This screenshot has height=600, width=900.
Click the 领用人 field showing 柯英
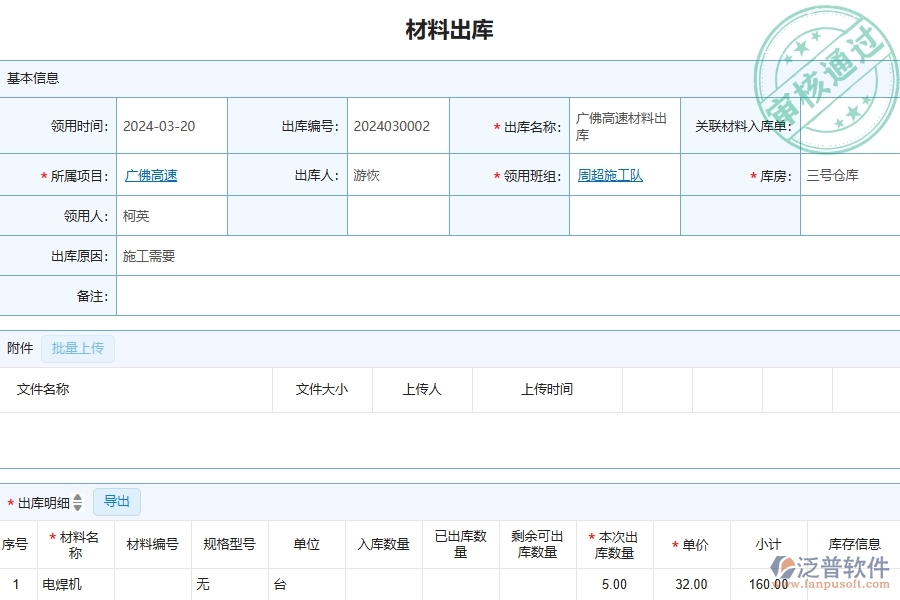click(x=170, y=214)
